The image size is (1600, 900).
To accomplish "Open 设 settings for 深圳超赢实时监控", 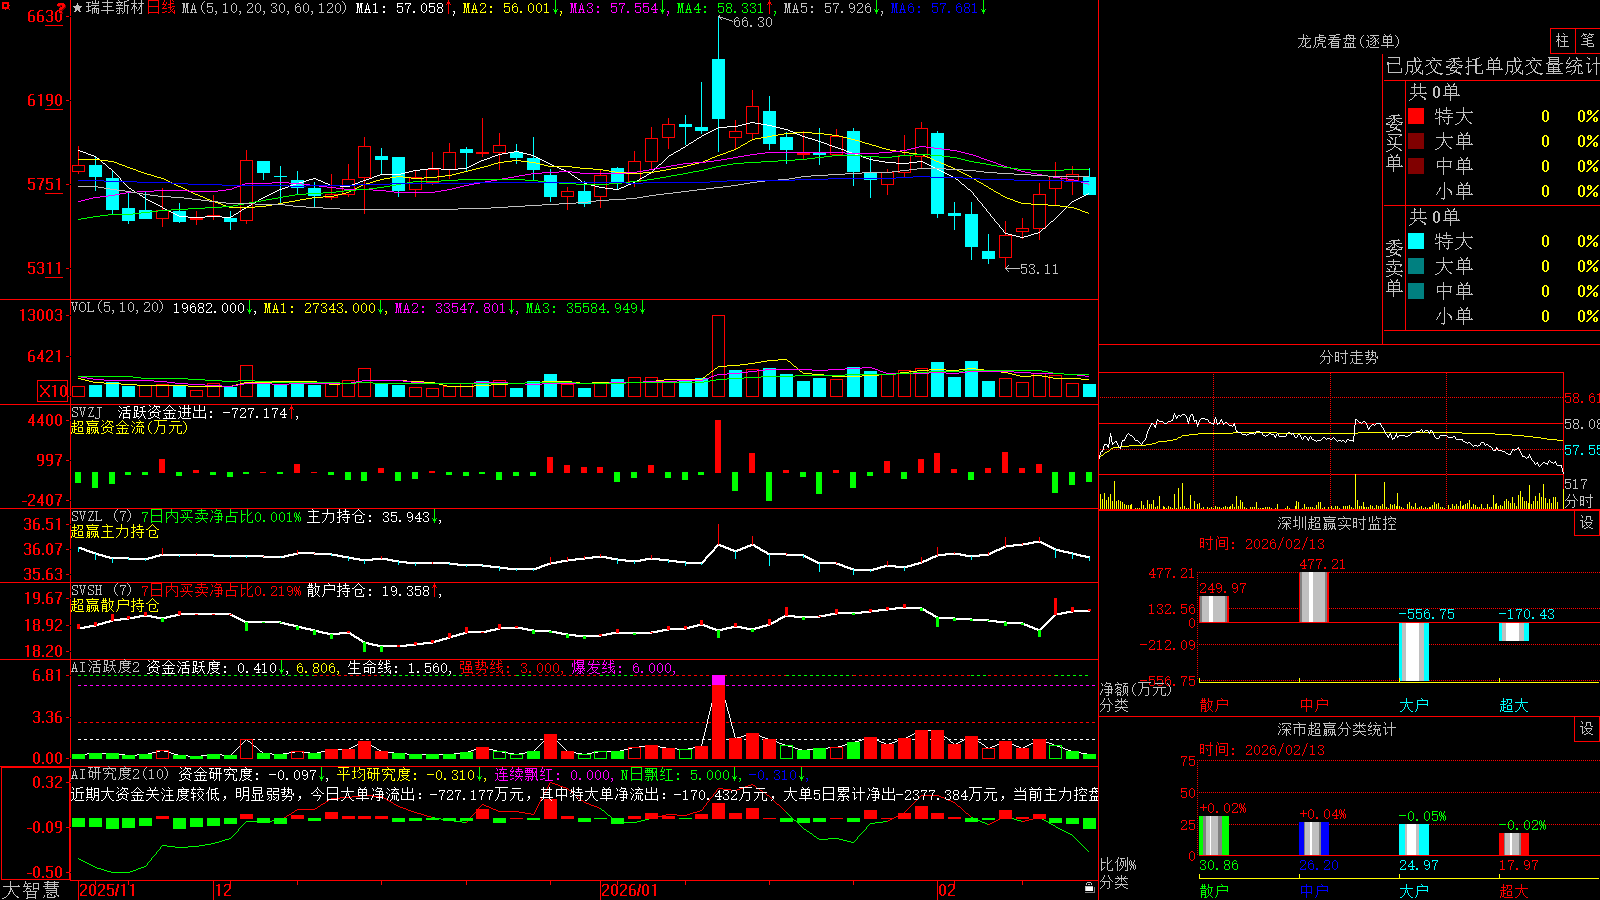I will coord(1587,523).
